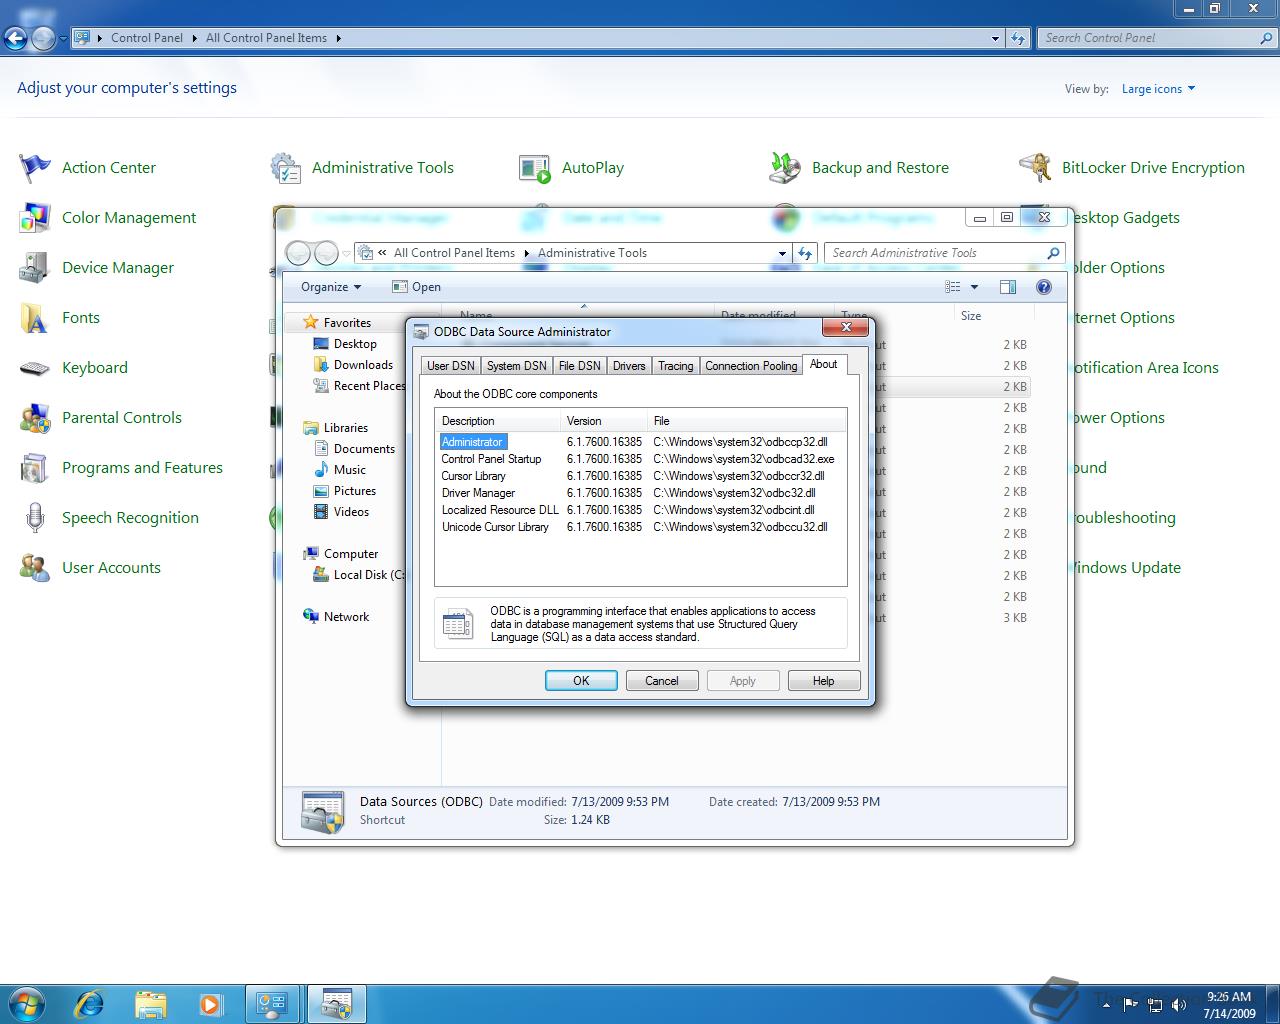Select the Unicode Cursor Library row
This screenshot has width=1280, height=1024.
[640, 527]
